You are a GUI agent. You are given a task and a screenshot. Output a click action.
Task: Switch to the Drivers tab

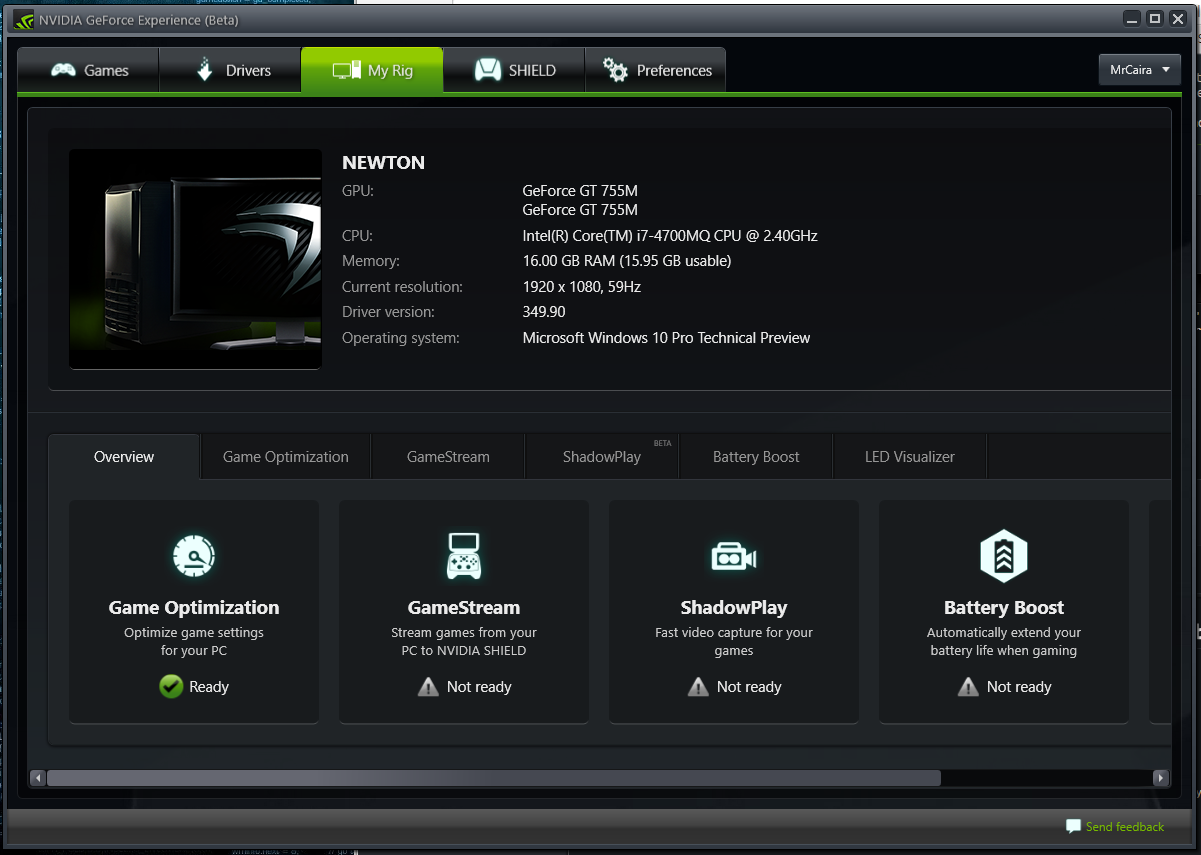tap(230, 70)
